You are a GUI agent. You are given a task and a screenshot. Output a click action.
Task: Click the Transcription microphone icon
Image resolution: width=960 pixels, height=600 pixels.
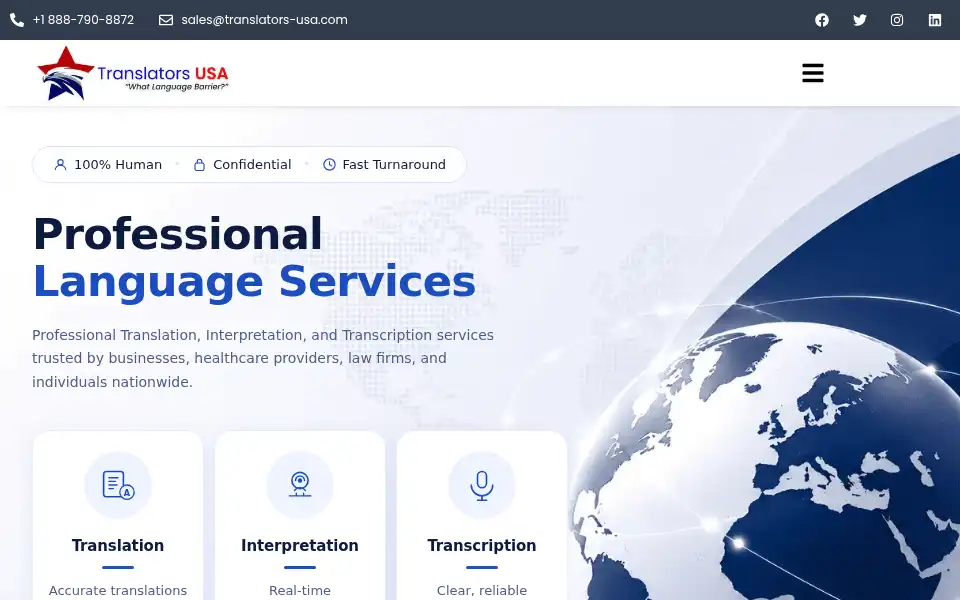[482, 485]
